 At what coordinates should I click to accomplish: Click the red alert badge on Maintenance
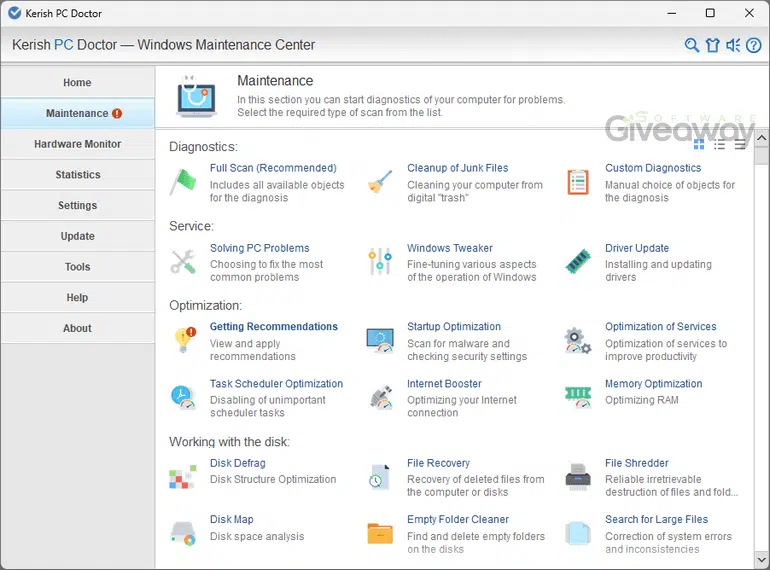pyautogui.click(x=117, y=113)
